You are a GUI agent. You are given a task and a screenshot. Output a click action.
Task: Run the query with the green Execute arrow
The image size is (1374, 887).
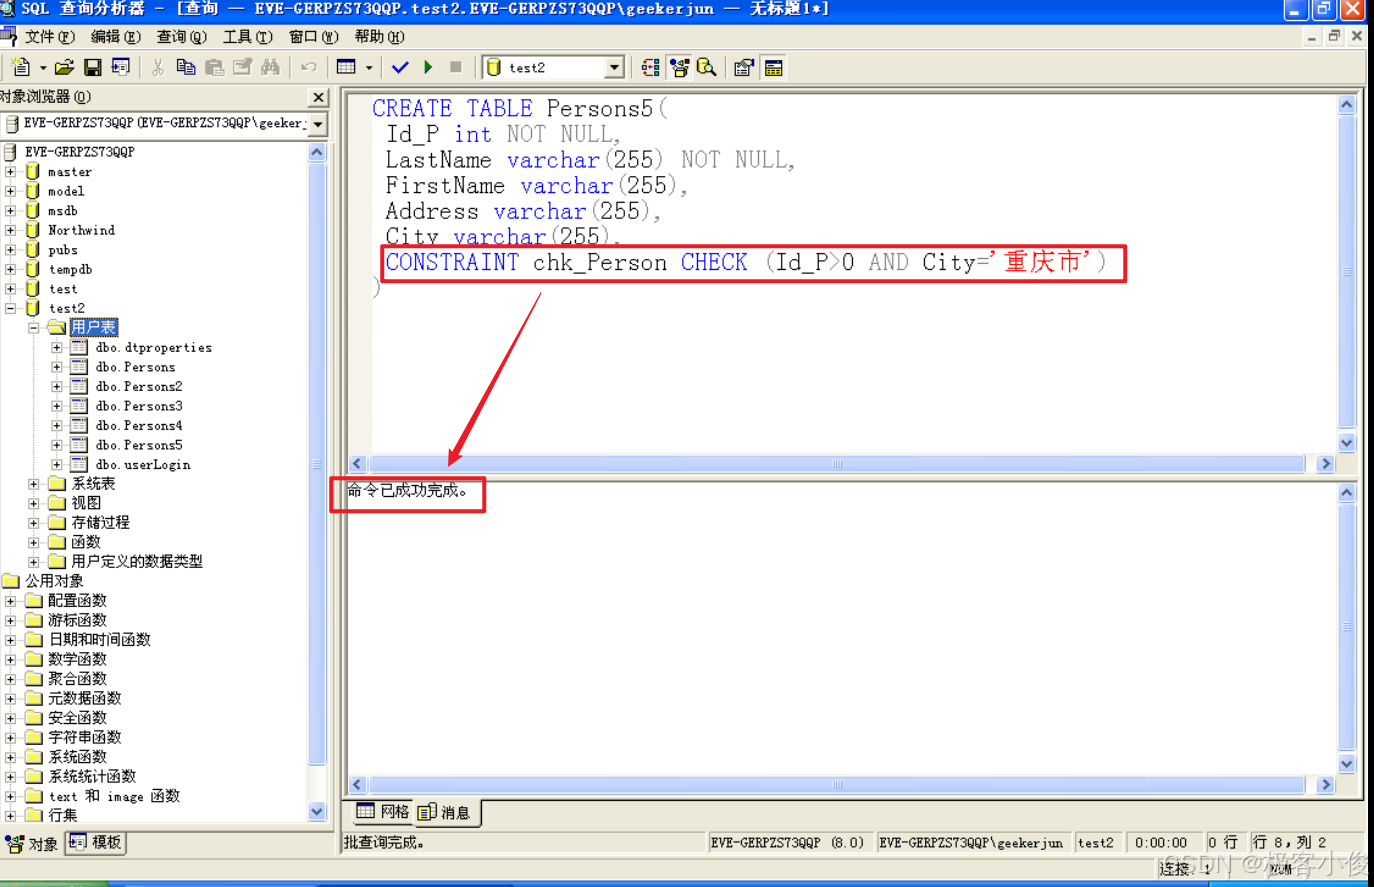428,67
